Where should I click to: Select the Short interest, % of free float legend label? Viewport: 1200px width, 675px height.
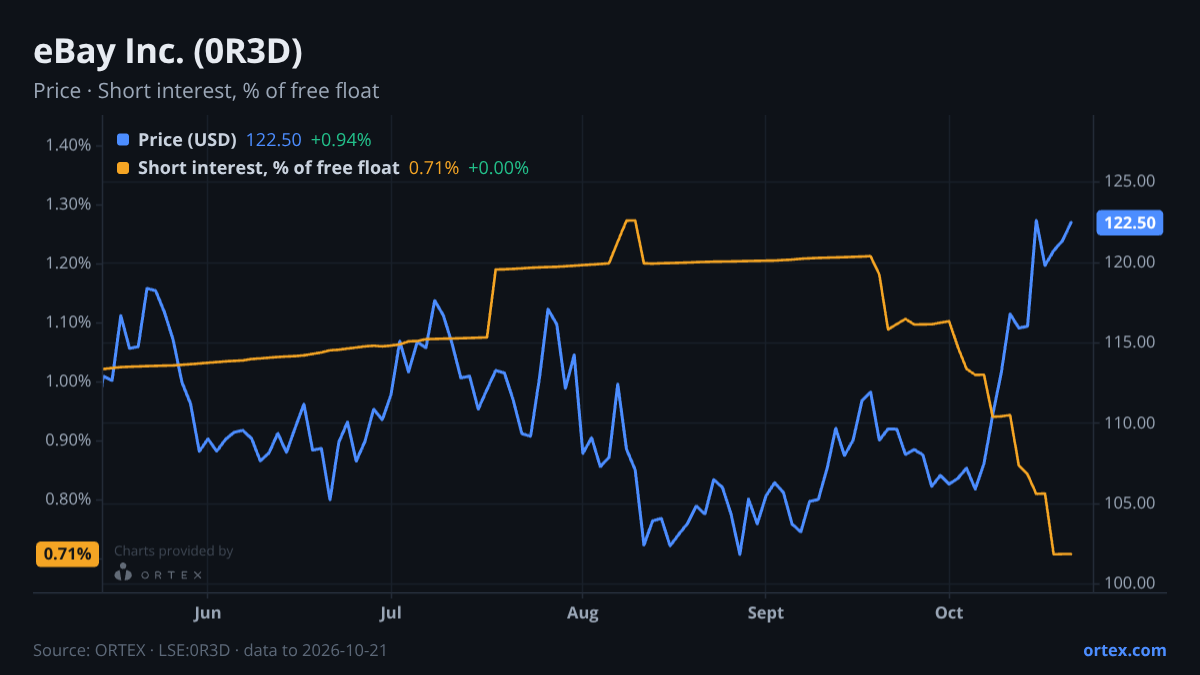pyautogui.click(x=268, y=168)
